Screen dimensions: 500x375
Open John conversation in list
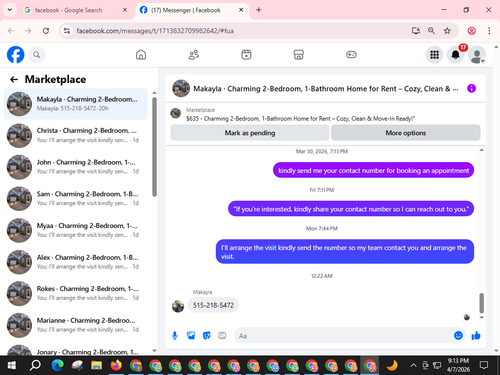click(x=75, y=167)
